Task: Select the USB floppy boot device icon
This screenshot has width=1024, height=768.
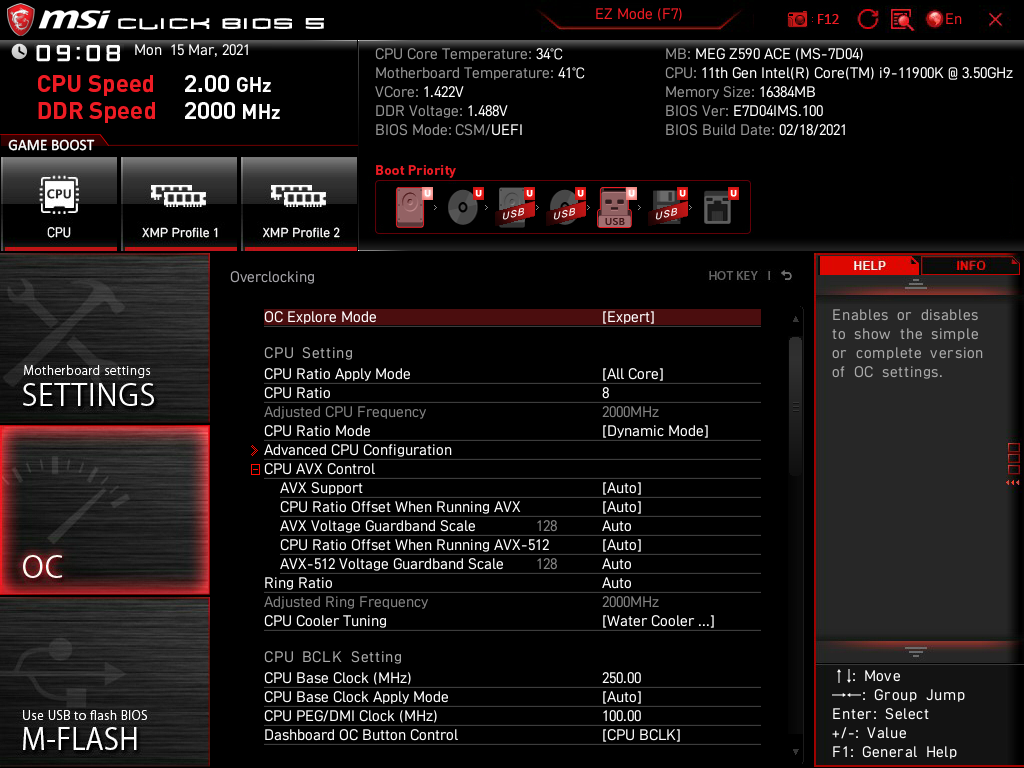Action: (x=667, y=207)
